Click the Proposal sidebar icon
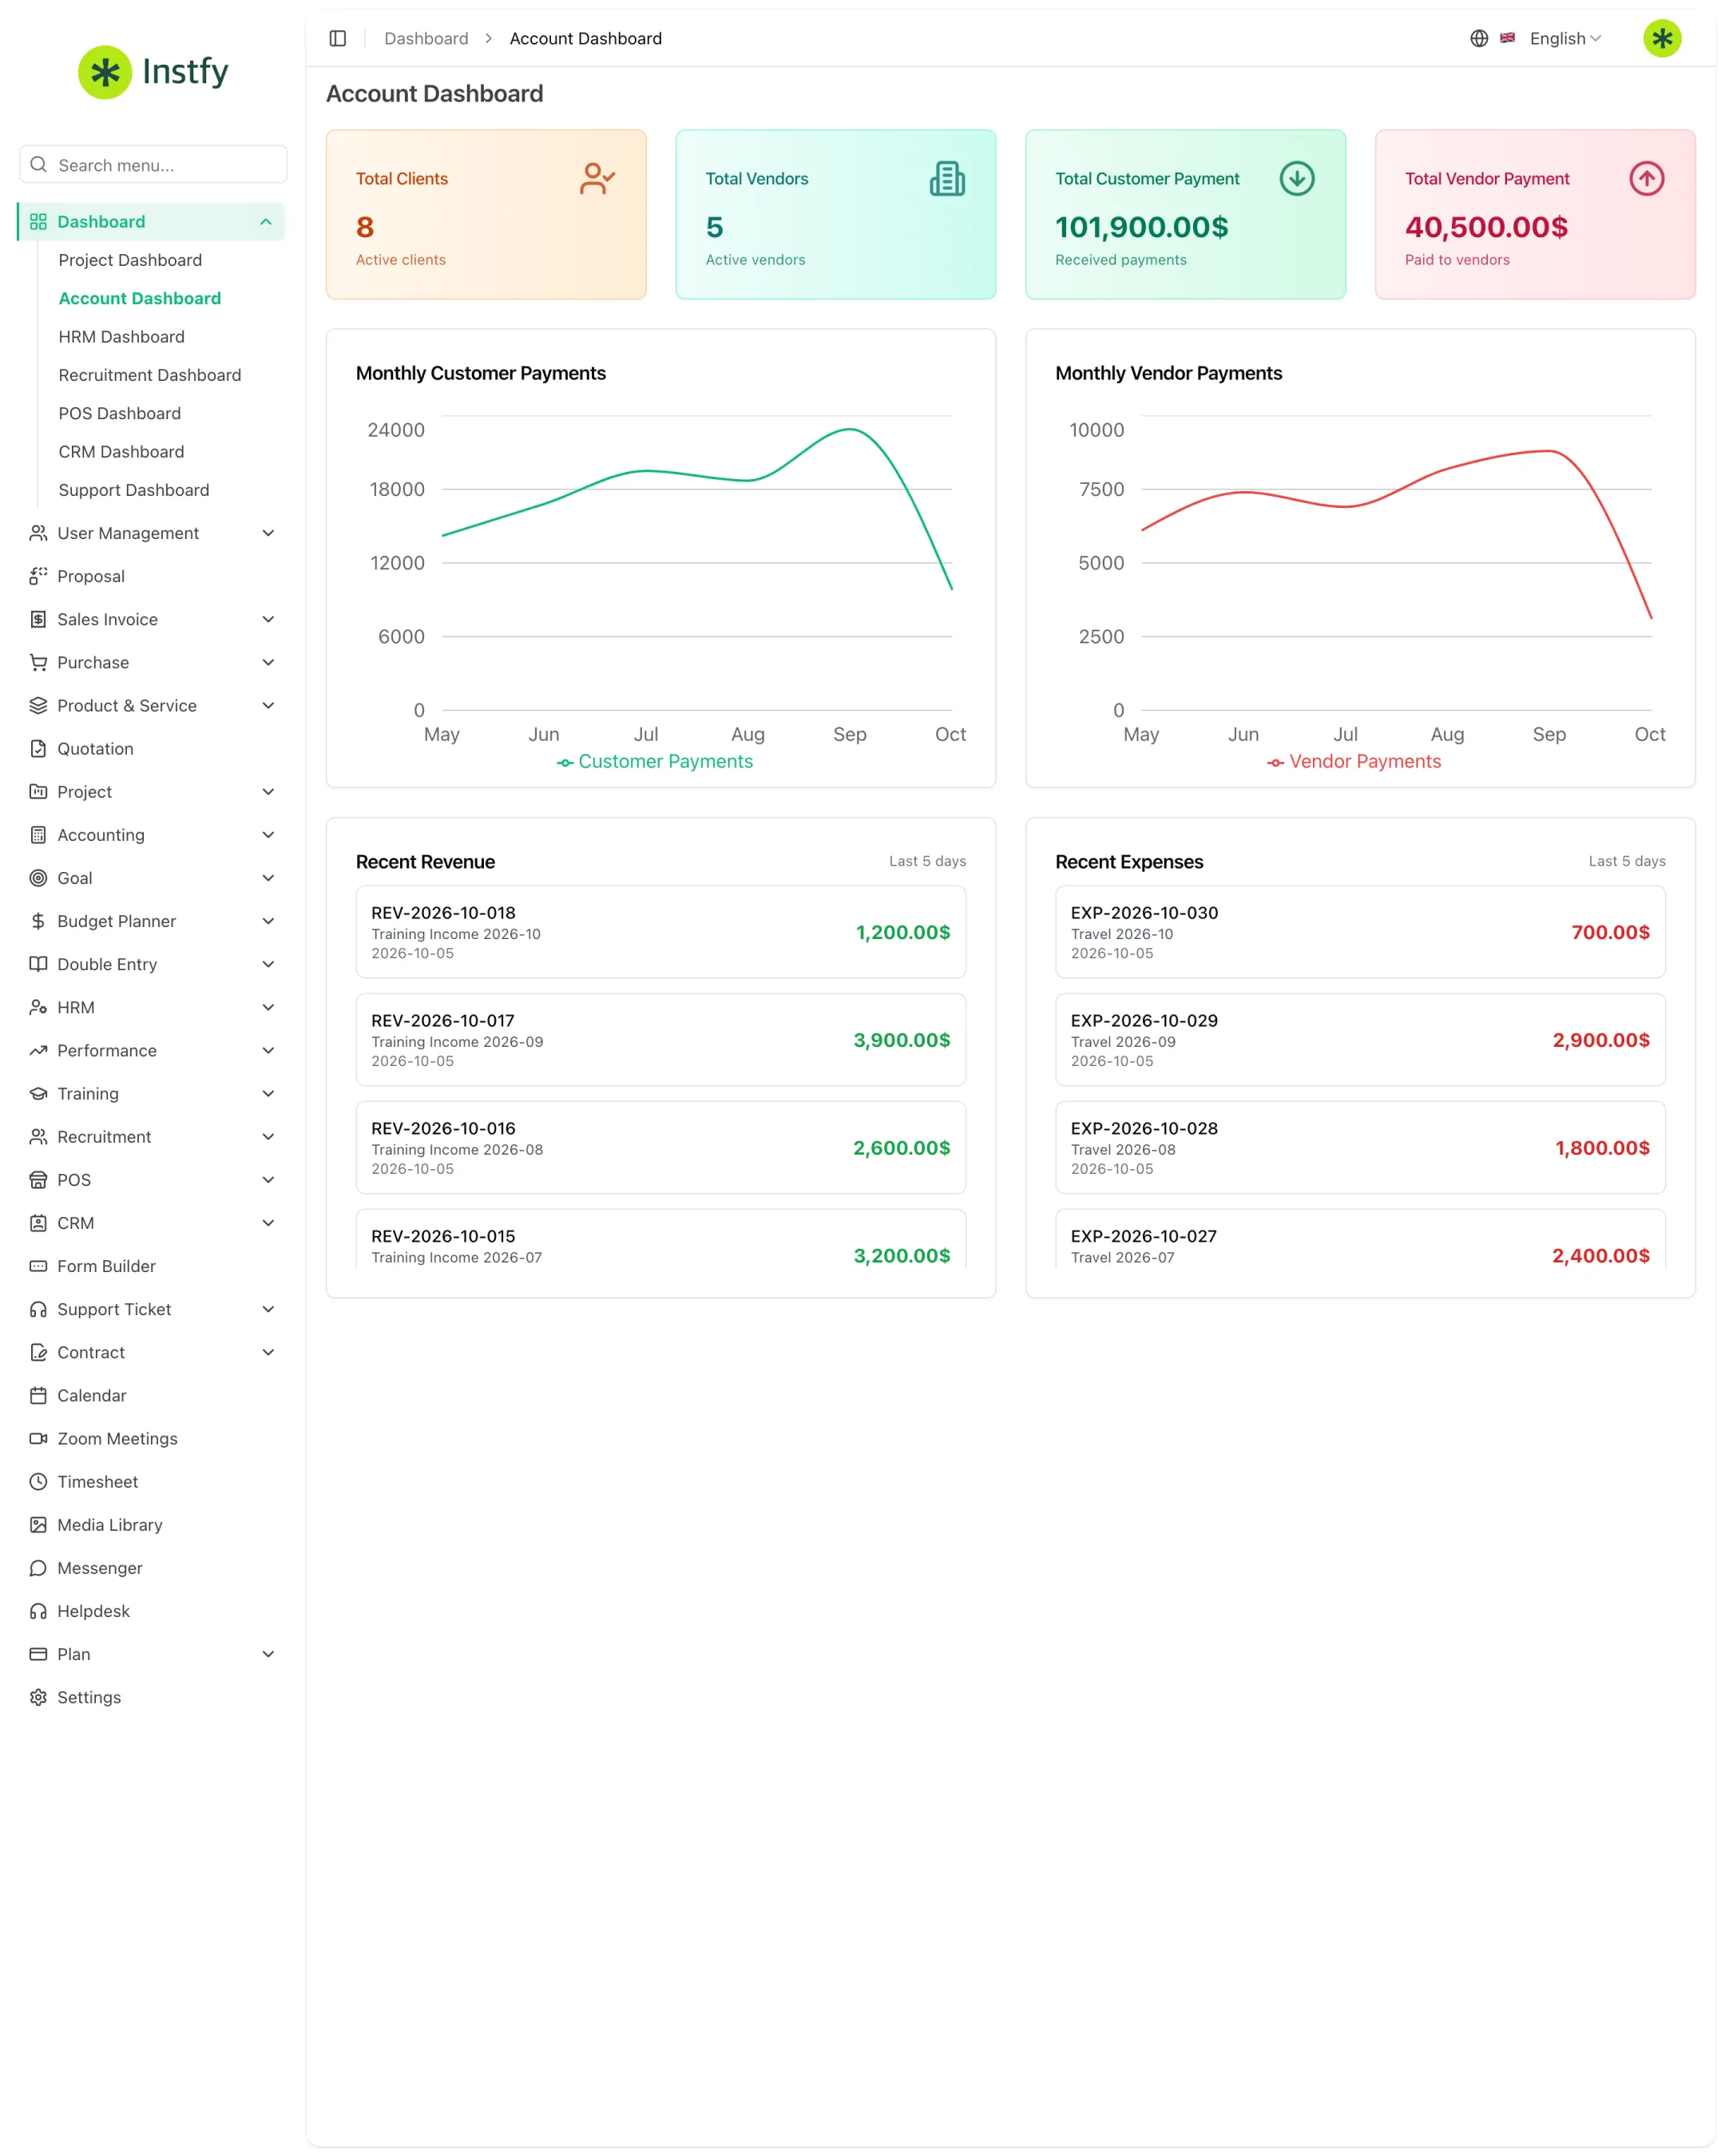This screenshot has height=2156, width=1725. point(38,576)
